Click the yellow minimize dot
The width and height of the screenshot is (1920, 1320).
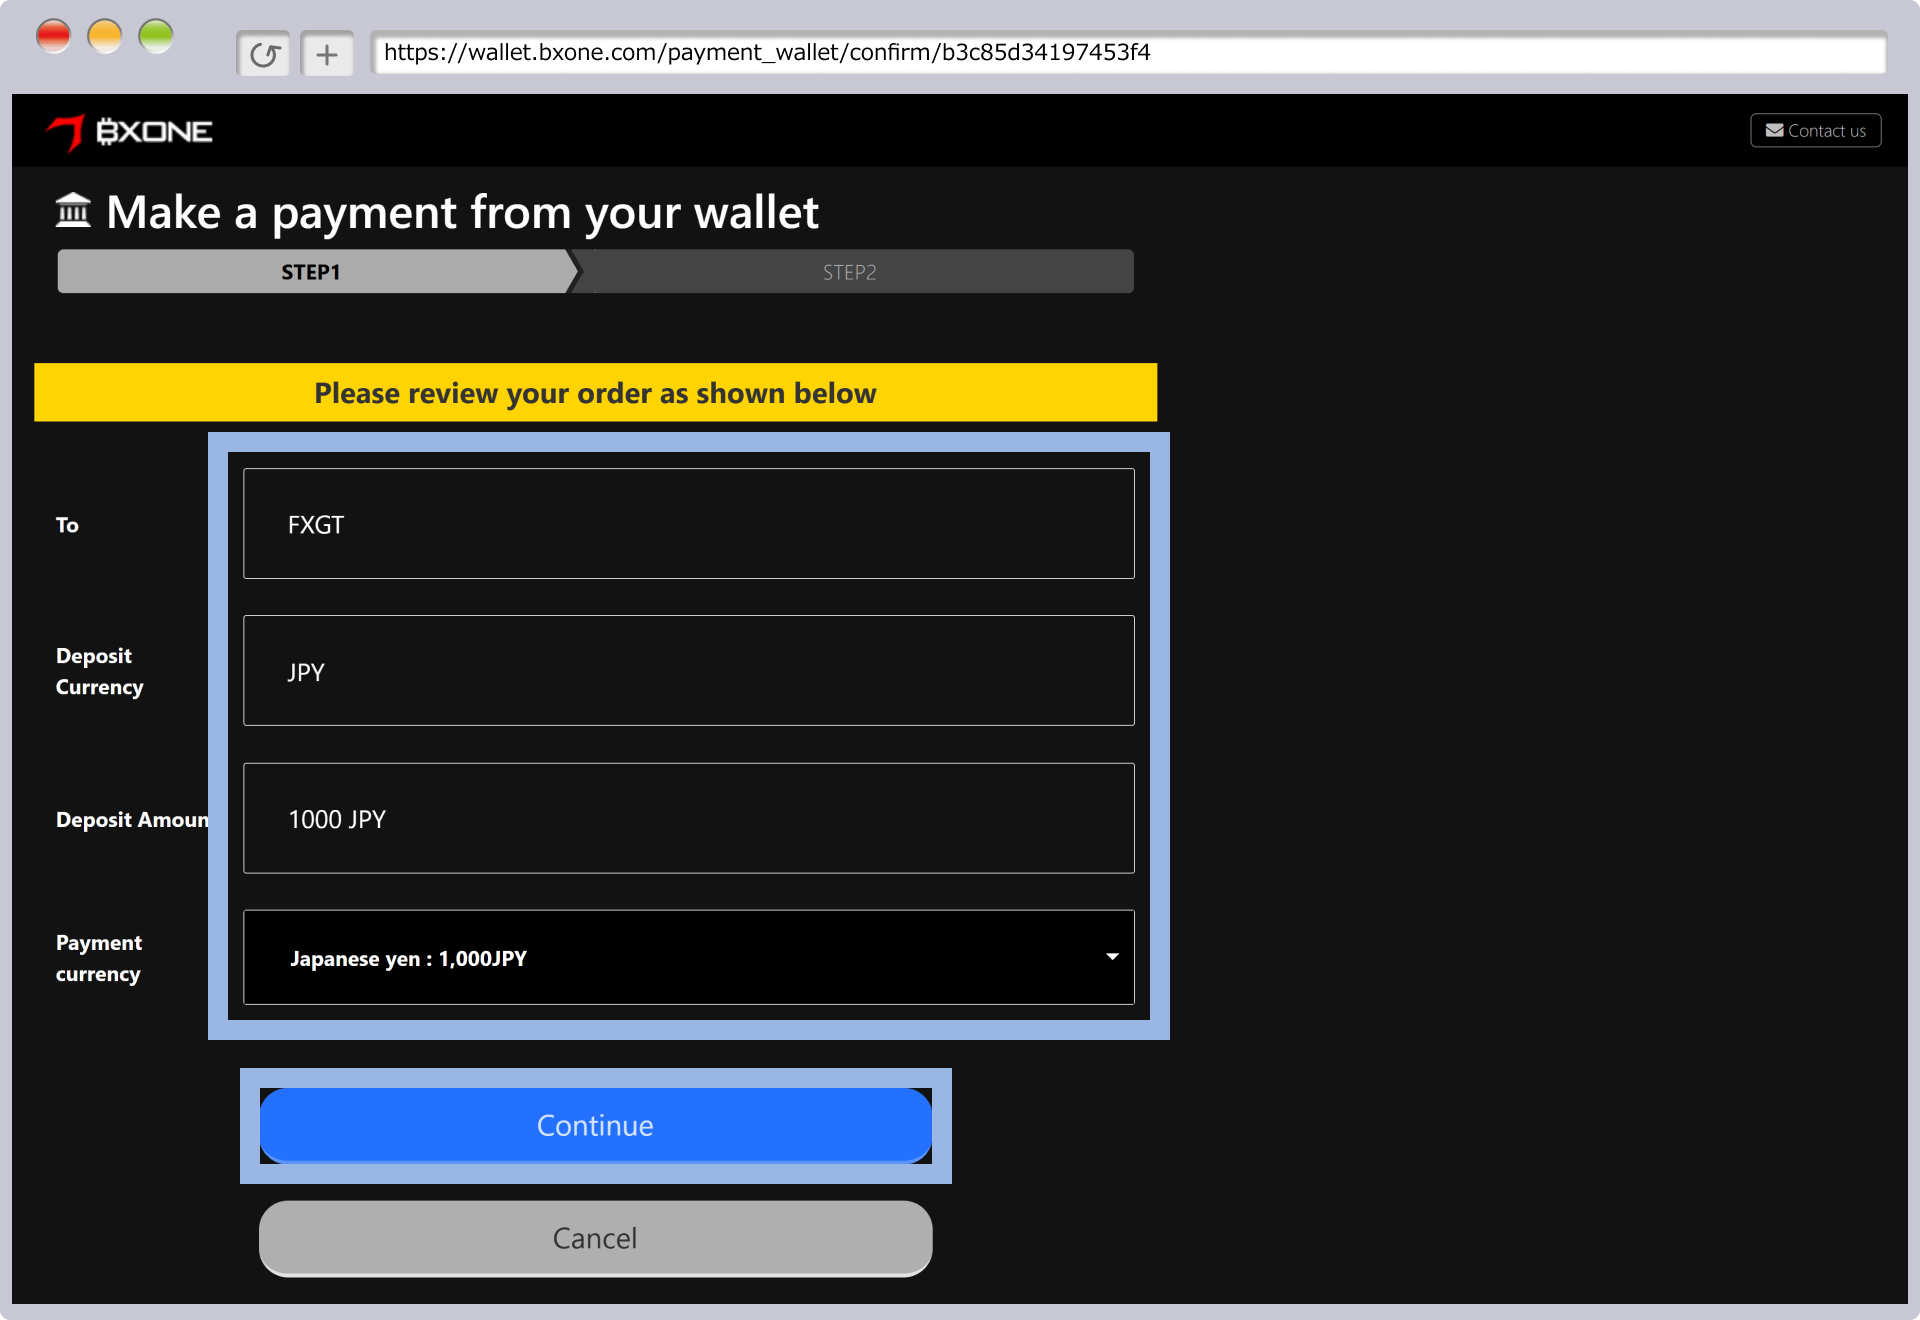[105, 37]
